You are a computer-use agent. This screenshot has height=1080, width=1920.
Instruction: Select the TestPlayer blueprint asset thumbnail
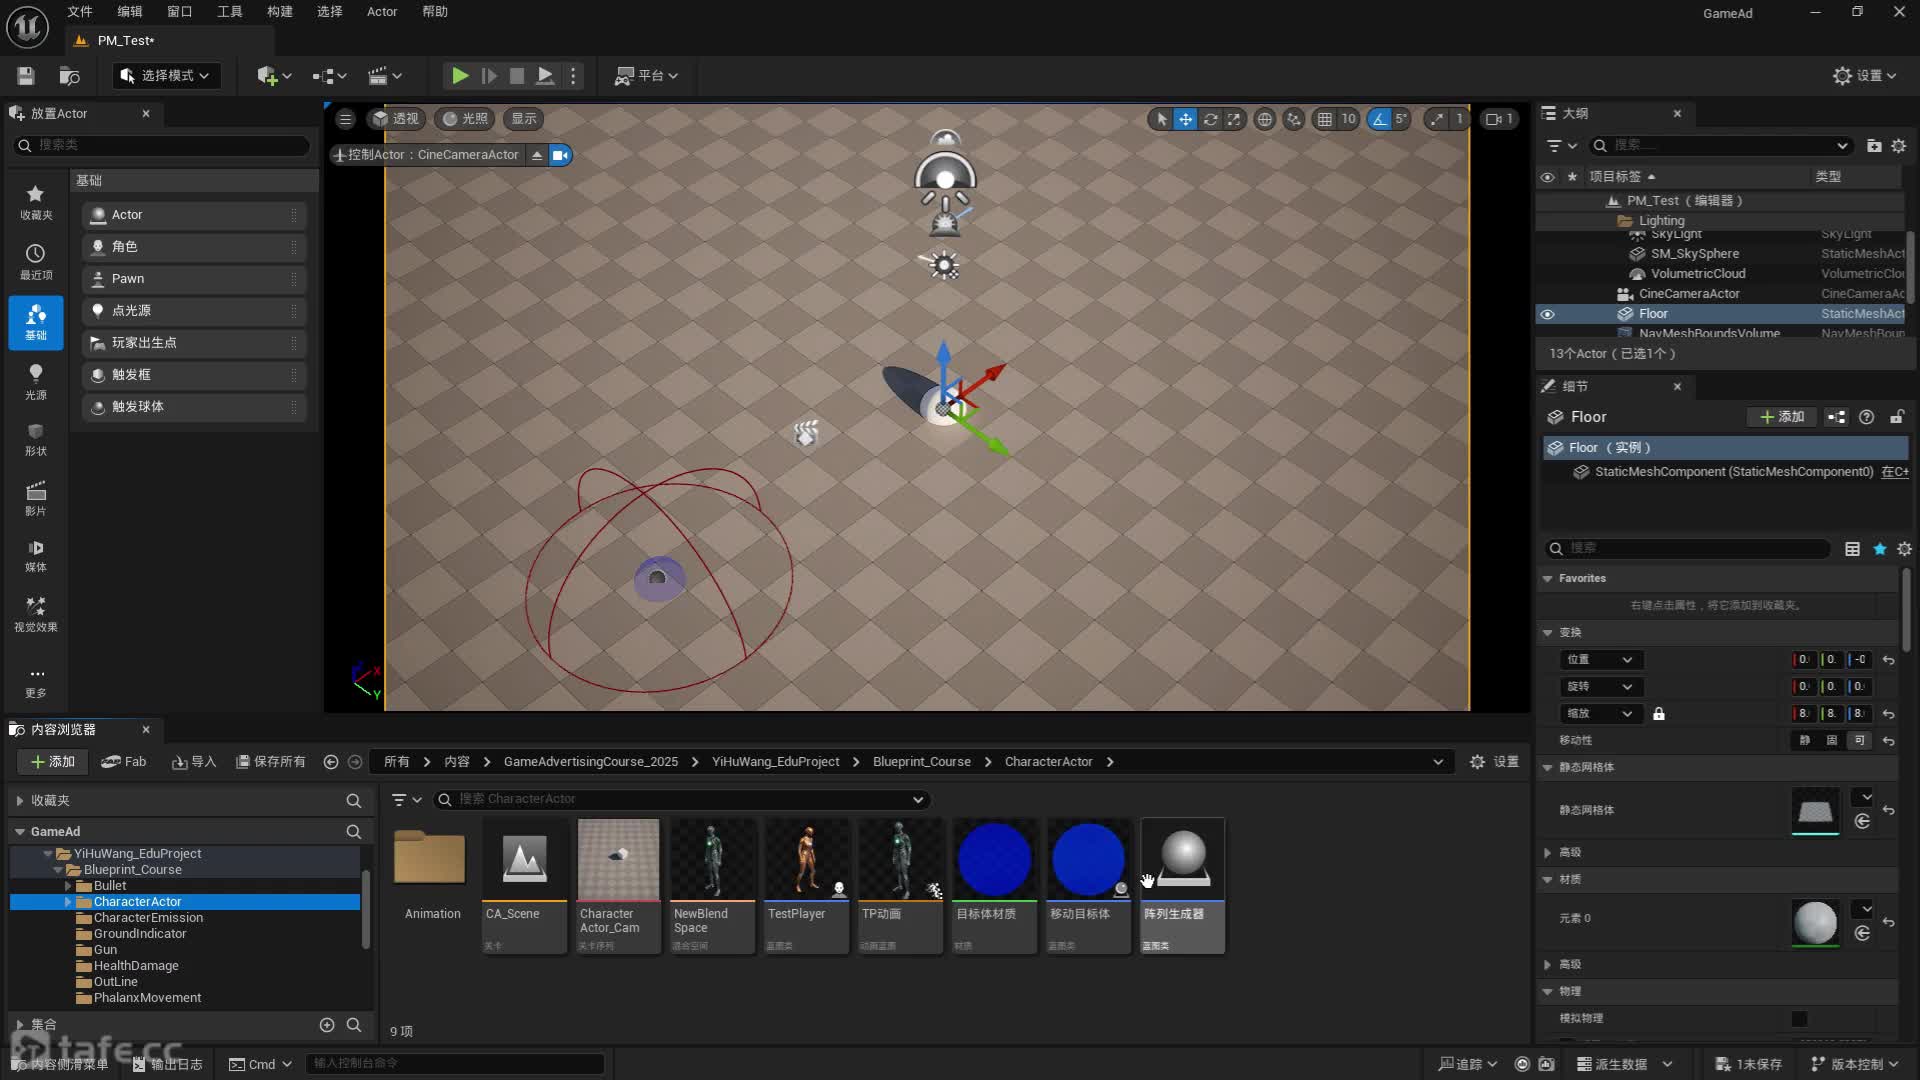807,860
